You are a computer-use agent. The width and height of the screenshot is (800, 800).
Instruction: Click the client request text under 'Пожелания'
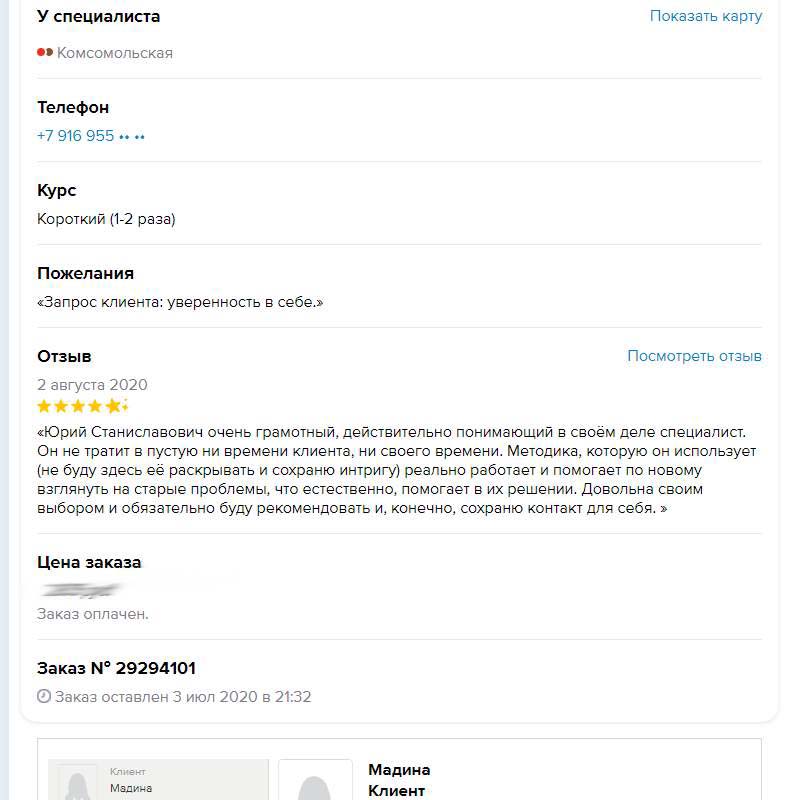[180, 301]
